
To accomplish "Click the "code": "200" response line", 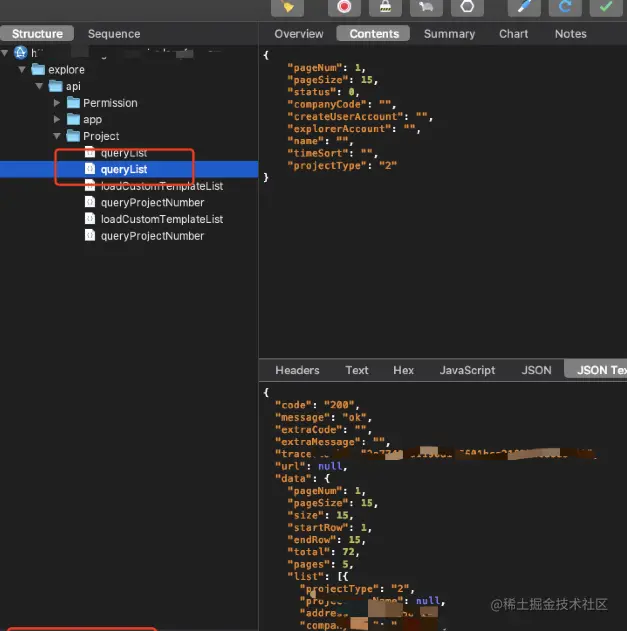I will [x=317, y=405].
